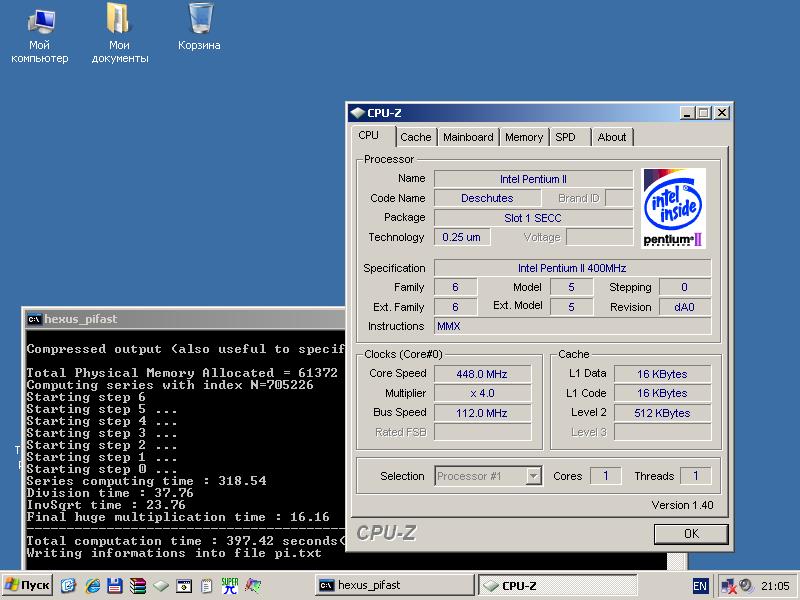
Task: Click the hexus_pifast window title bar
Action: (x=186, y=319)
